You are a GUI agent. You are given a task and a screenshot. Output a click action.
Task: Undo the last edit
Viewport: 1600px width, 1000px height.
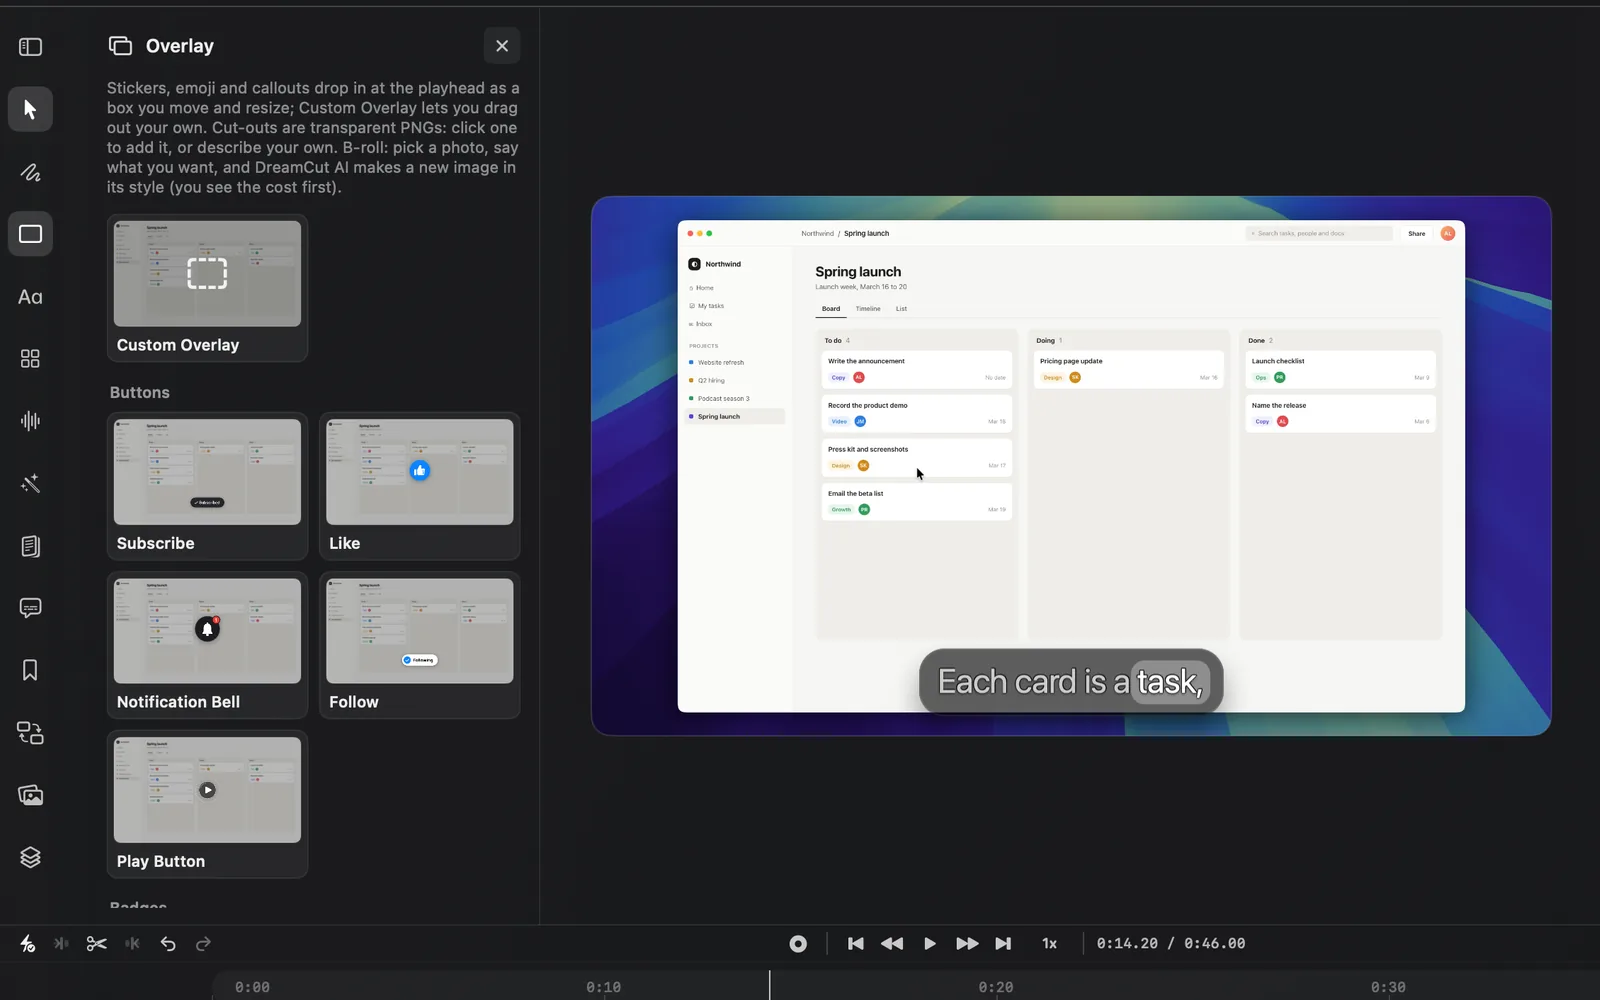coord(168,943)
